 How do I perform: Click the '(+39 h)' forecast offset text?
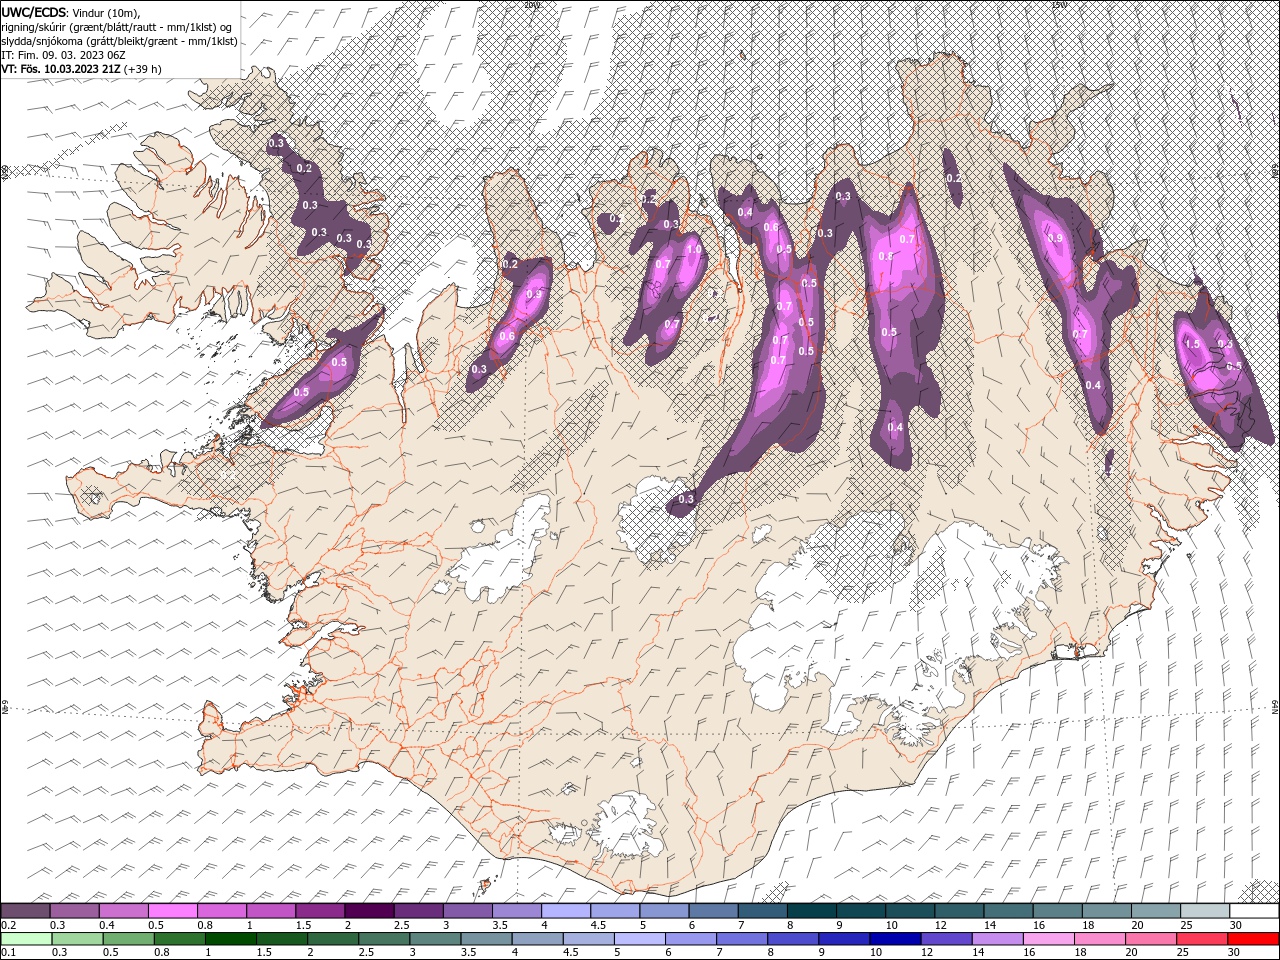145,69
